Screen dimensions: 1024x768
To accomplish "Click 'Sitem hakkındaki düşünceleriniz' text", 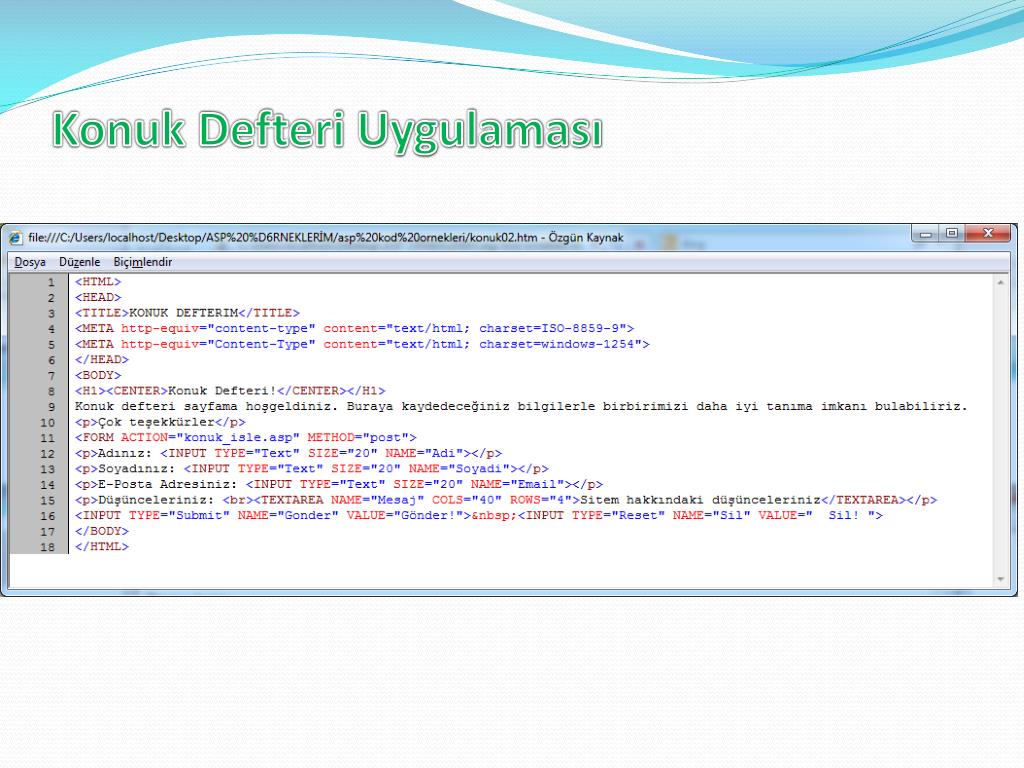I will (700, 500).
